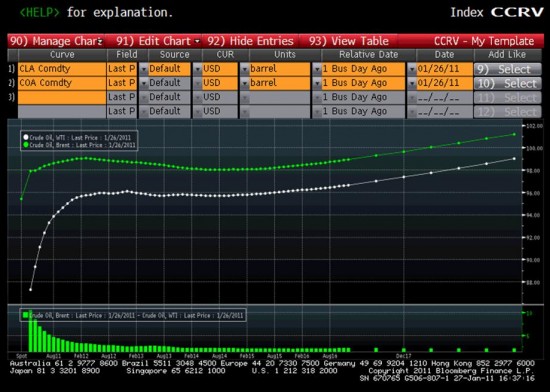The height and width of the screenshot is (392, 550).
Task: Click the 01/26/11 date field for COA Comdty
Action: [444, 83]
